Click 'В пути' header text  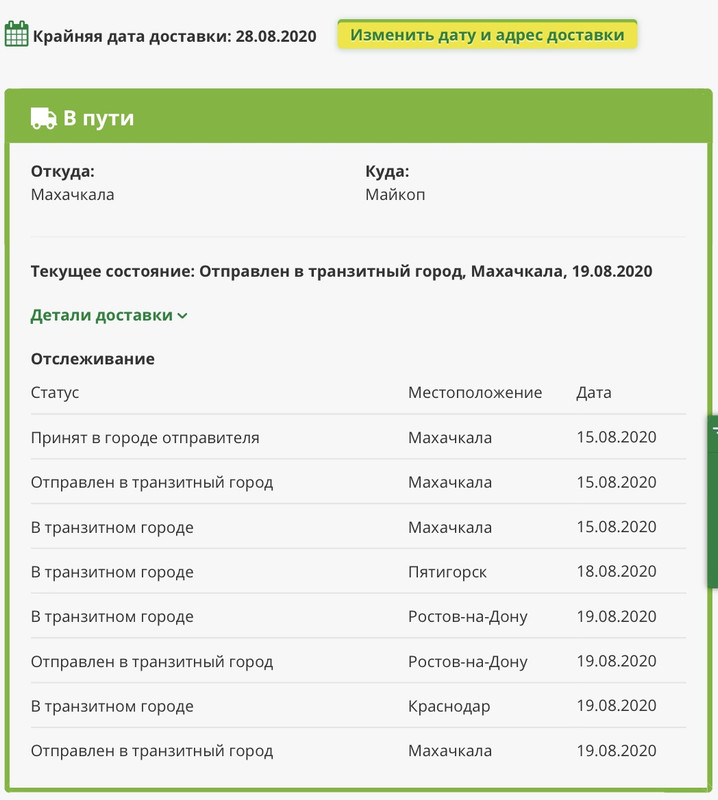[98, 118]
